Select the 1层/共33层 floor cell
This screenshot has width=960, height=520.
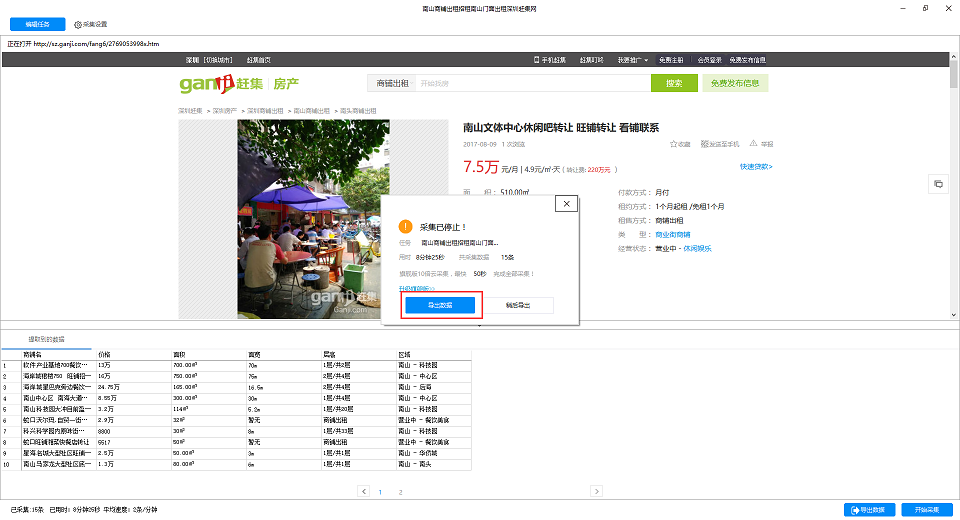click(358, 431)
